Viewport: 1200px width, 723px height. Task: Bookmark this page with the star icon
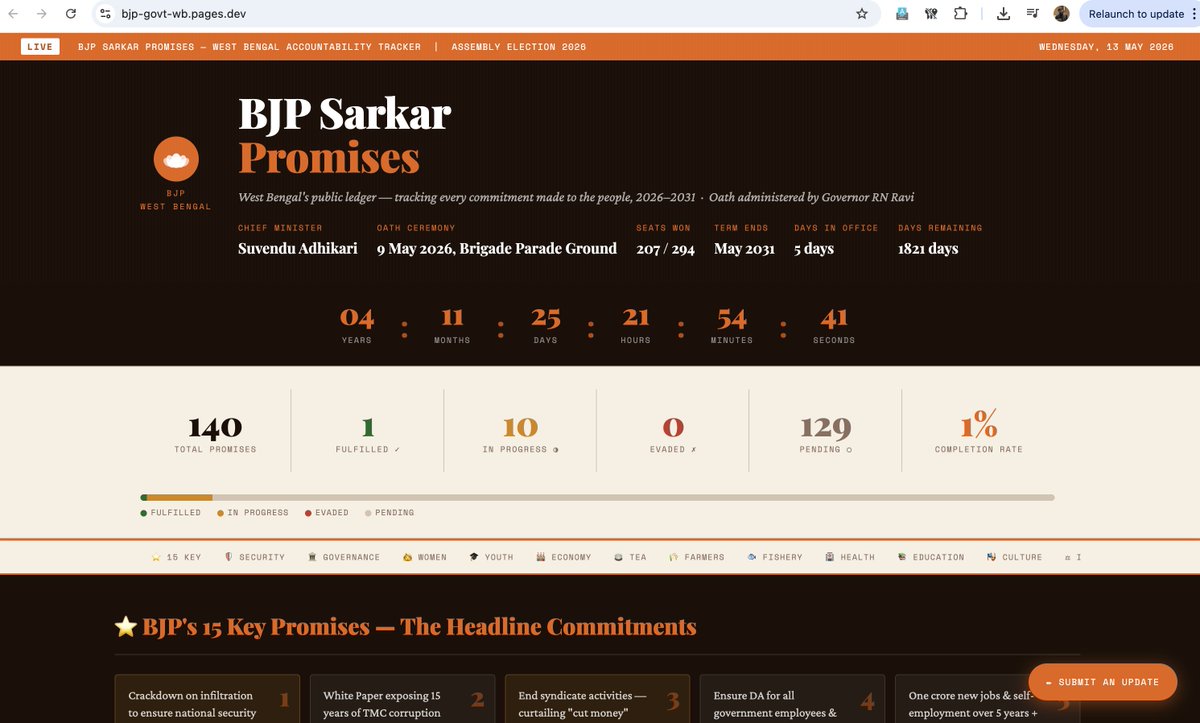[x=862, y=14]
